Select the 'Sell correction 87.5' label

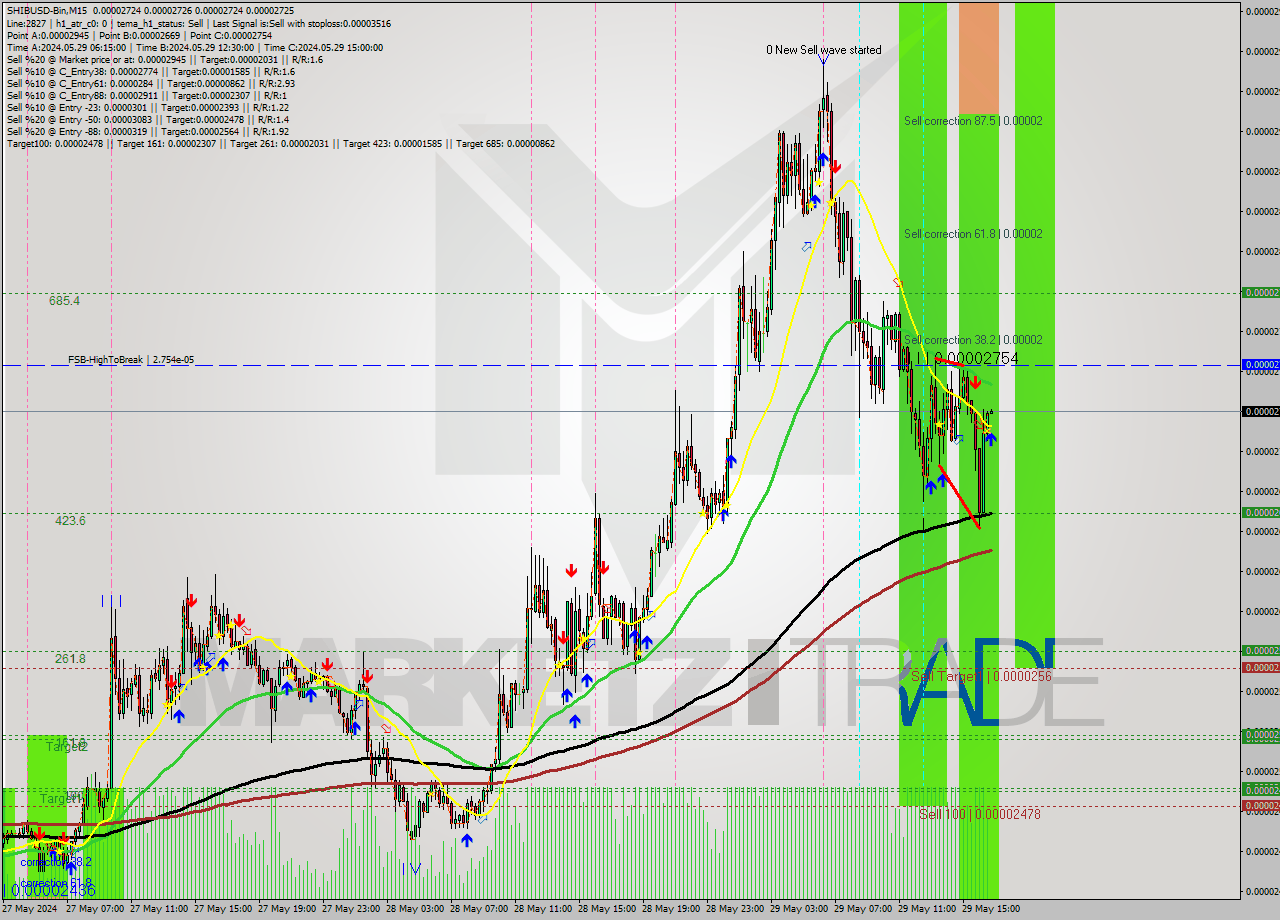973,121
